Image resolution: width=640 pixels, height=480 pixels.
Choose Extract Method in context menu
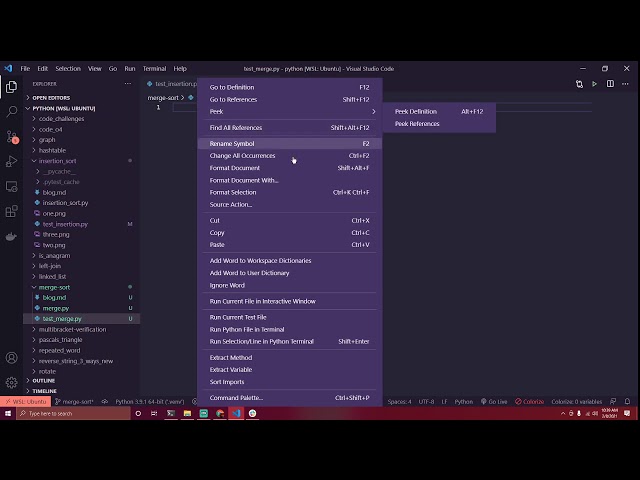point(289,358)
